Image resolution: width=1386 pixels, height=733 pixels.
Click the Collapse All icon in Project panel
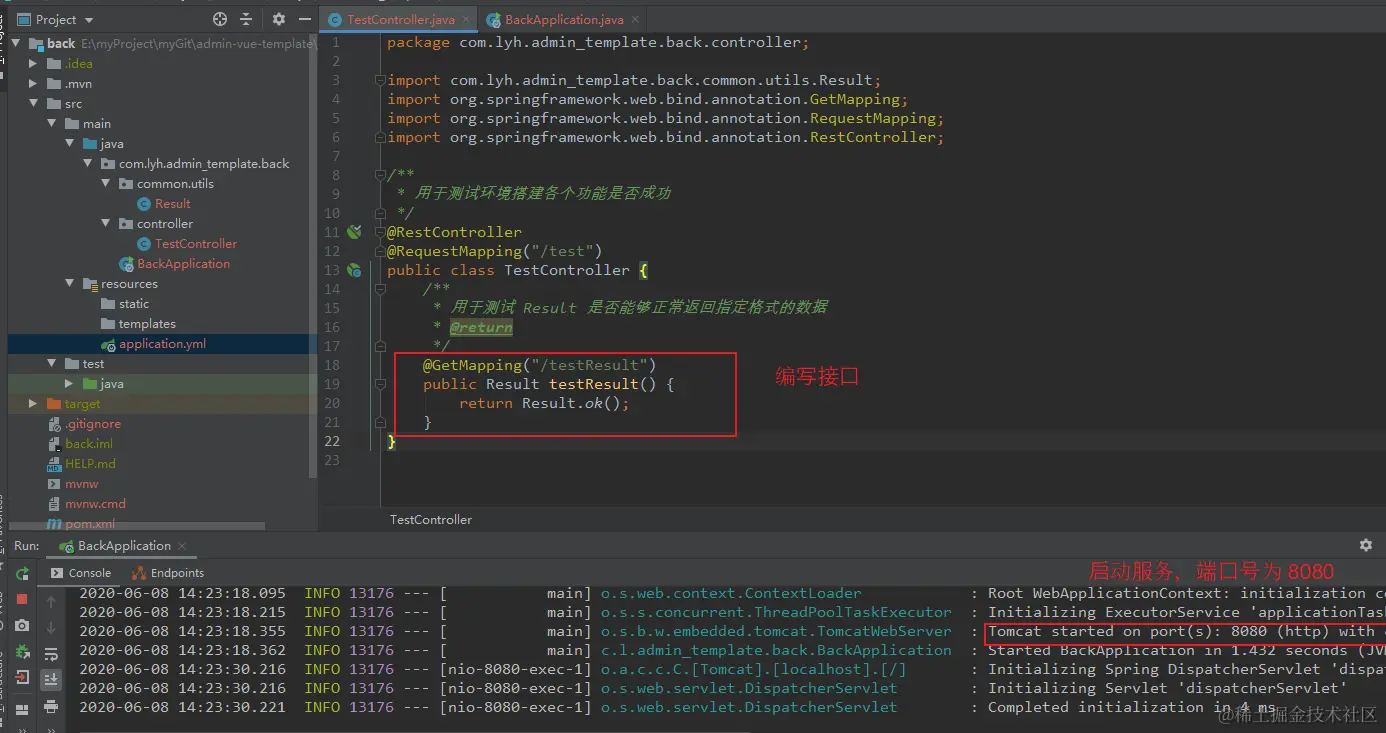[x=246, y=19]
